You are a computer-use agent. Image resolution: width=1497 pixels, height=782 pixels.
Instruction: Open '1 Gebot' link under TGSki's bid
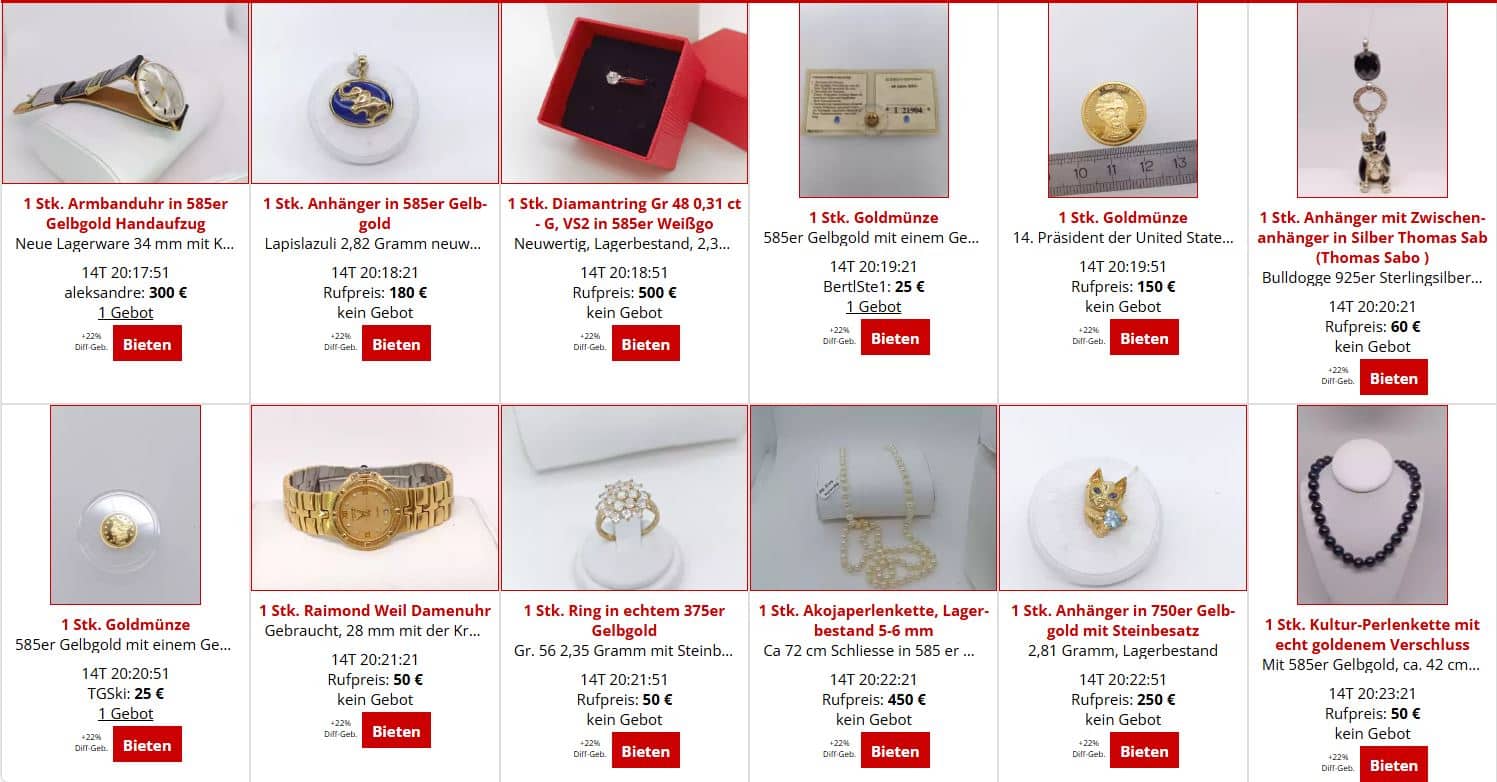(126, 713)
